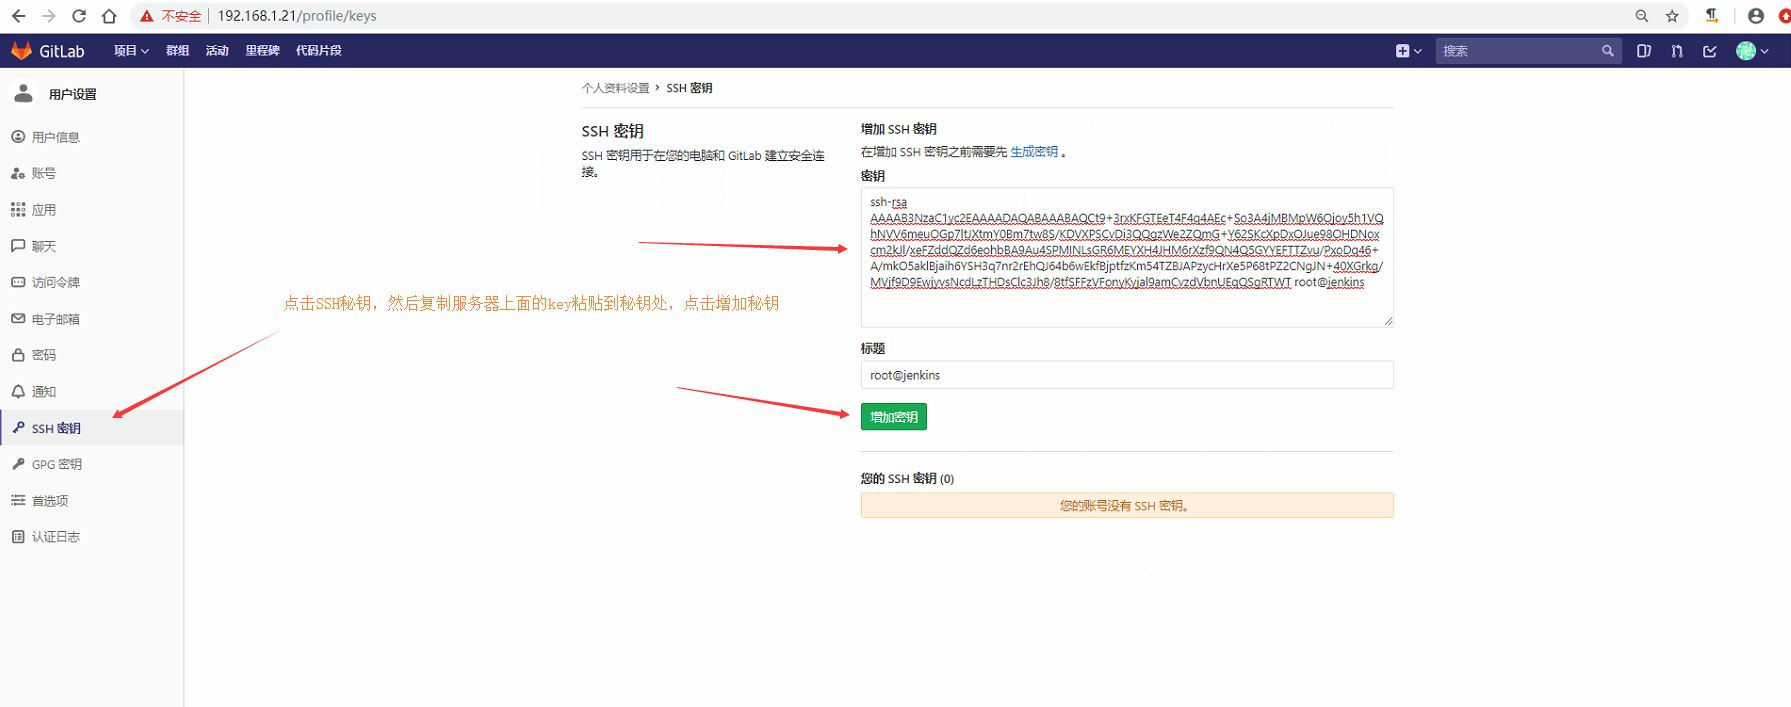Click the 您的账号没有 SSH 密钥 notice
The width and height of the screenshot is (1791, 707).
(1127, 505)
